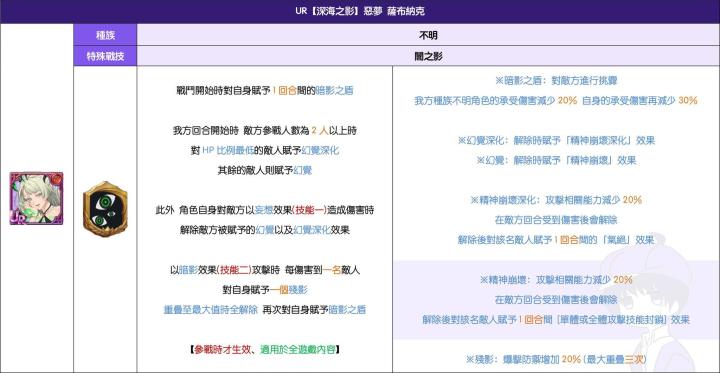Click note "※精神崩壞:攻擊相關能力減少 20%"
This screenshot has width=720, height=373.
click(x=556, y=280)
